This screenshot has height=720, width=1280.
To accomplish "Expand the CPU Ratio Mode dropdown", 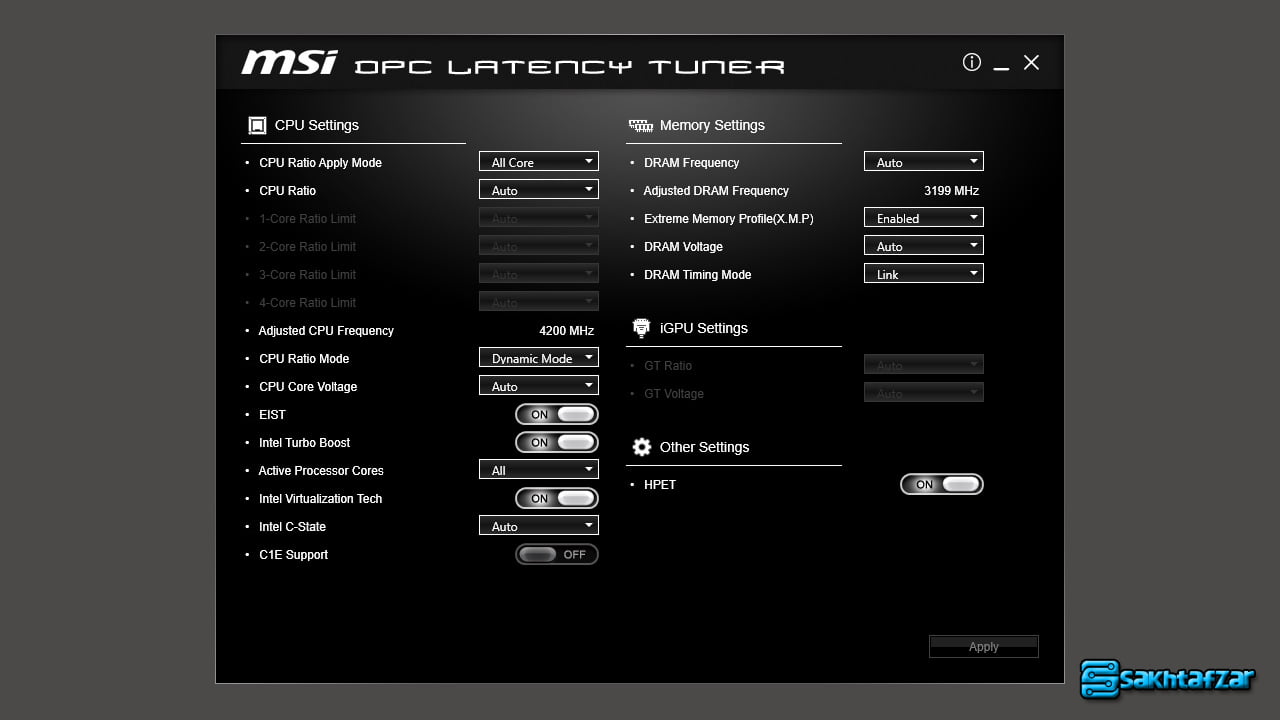I will (538, 358).
